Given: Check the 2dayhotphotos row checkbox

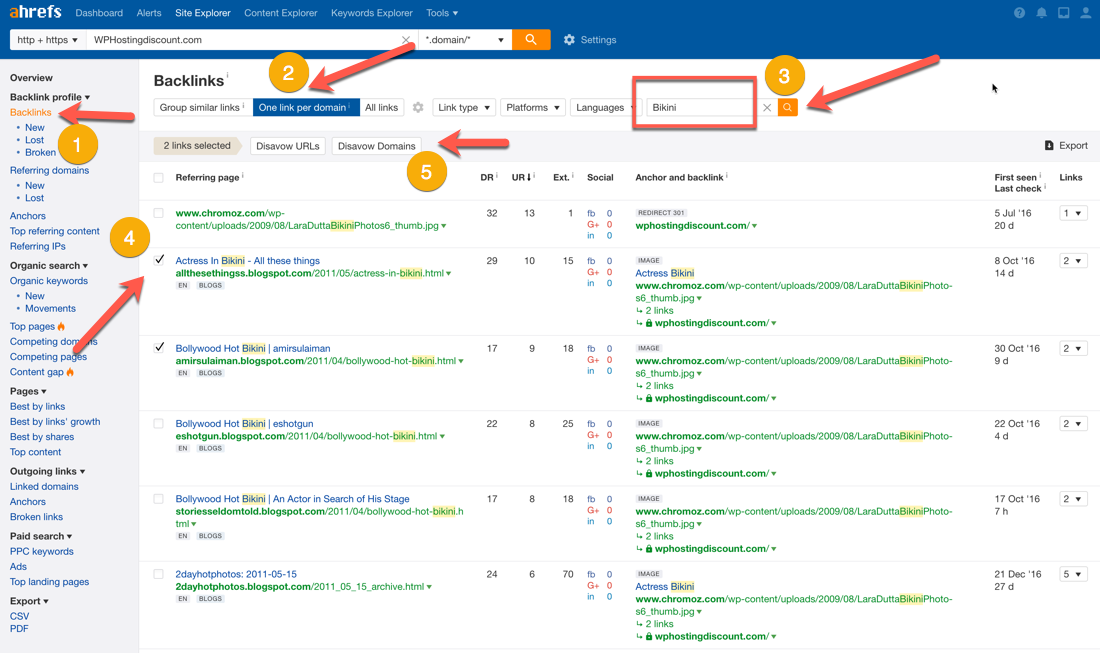Looking at the screenshot, I should click(x=159, y=574).
